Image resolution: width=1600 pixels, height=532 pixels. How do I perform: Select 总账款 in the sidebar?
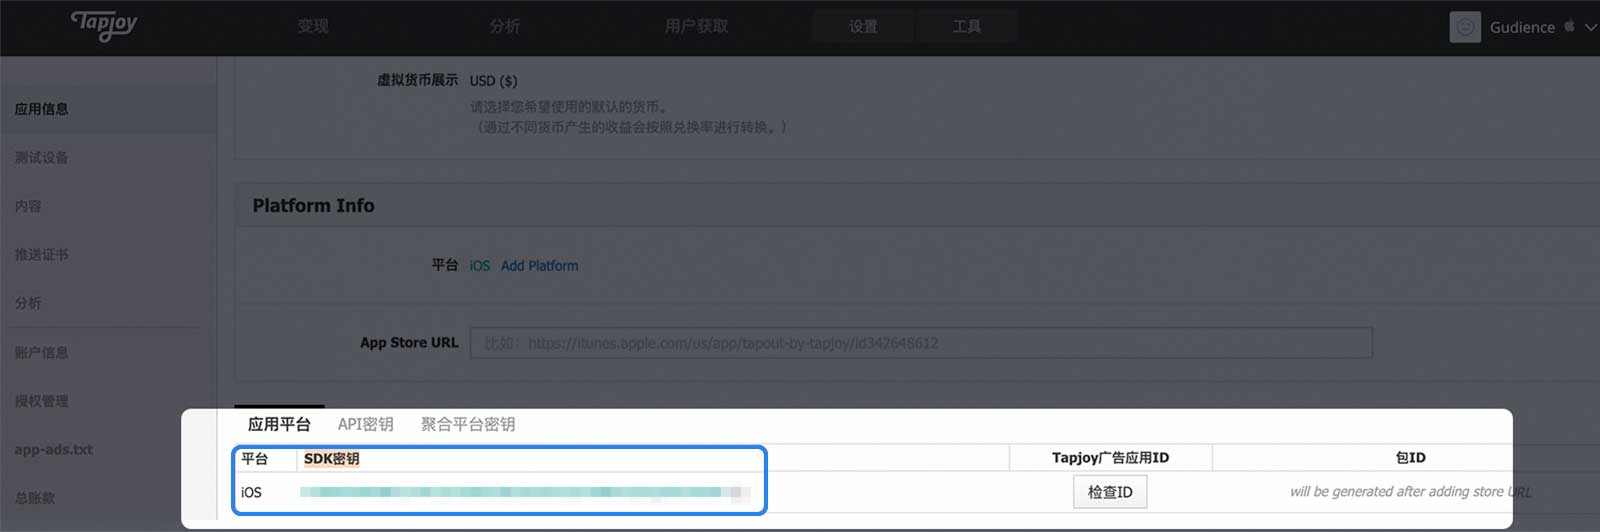pyautogui.click(x=35, y=498)
